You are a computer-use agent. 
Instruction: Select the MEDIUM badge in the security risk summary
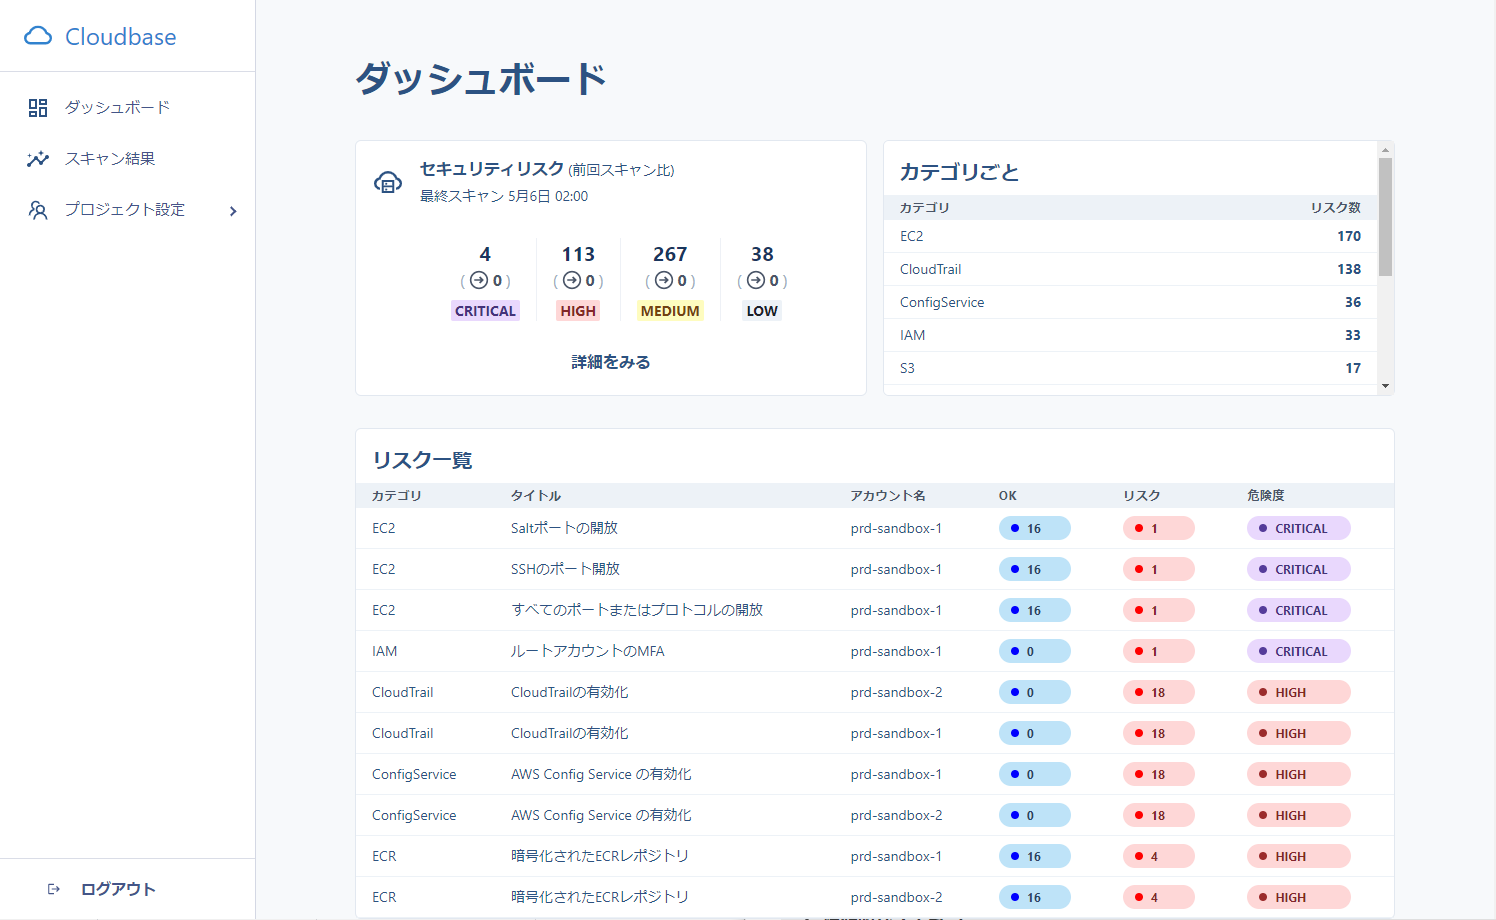(670, 311)
